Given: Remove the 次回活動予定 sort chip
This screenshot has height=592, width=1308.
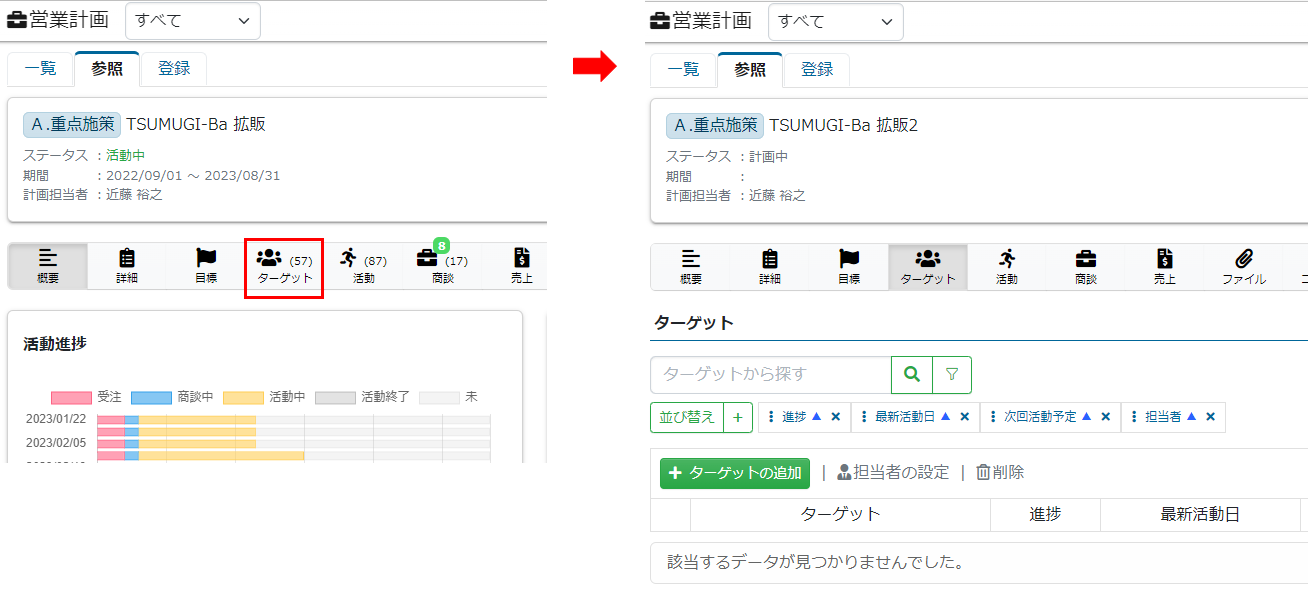Looking at the screenshot, I should pyautogui.click(x=1106, y=417).
